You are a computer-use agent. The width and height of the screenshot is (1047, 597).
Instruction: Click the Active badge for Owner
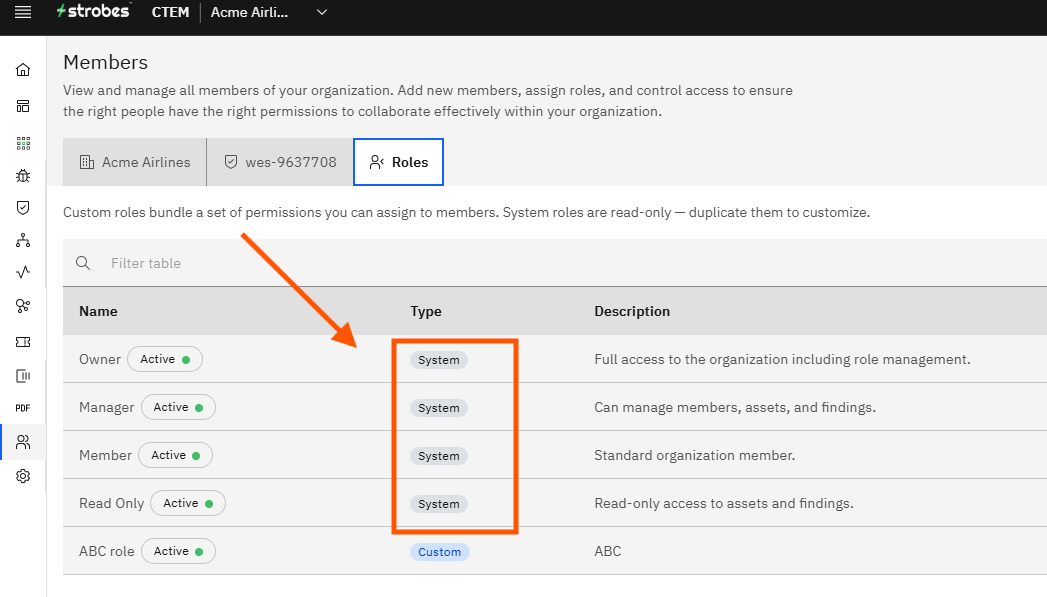(x=165, y=359)
